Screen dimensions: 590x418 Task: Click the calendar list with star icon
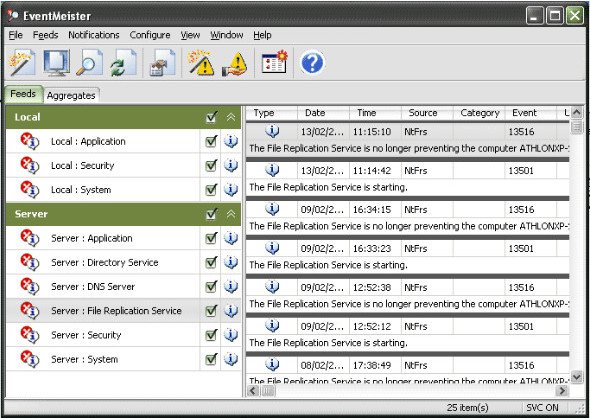[274, 62]
